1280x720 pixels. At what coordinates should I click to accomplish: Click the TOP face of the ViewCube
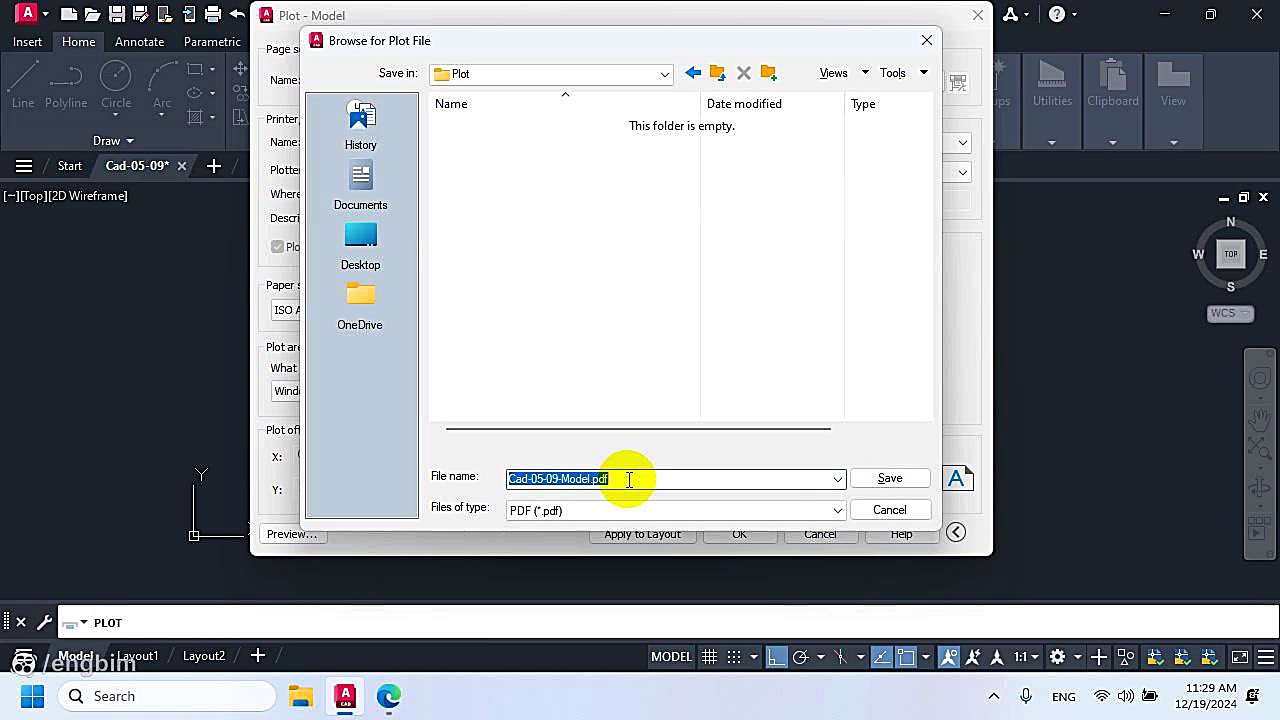tap(1231, 254)
